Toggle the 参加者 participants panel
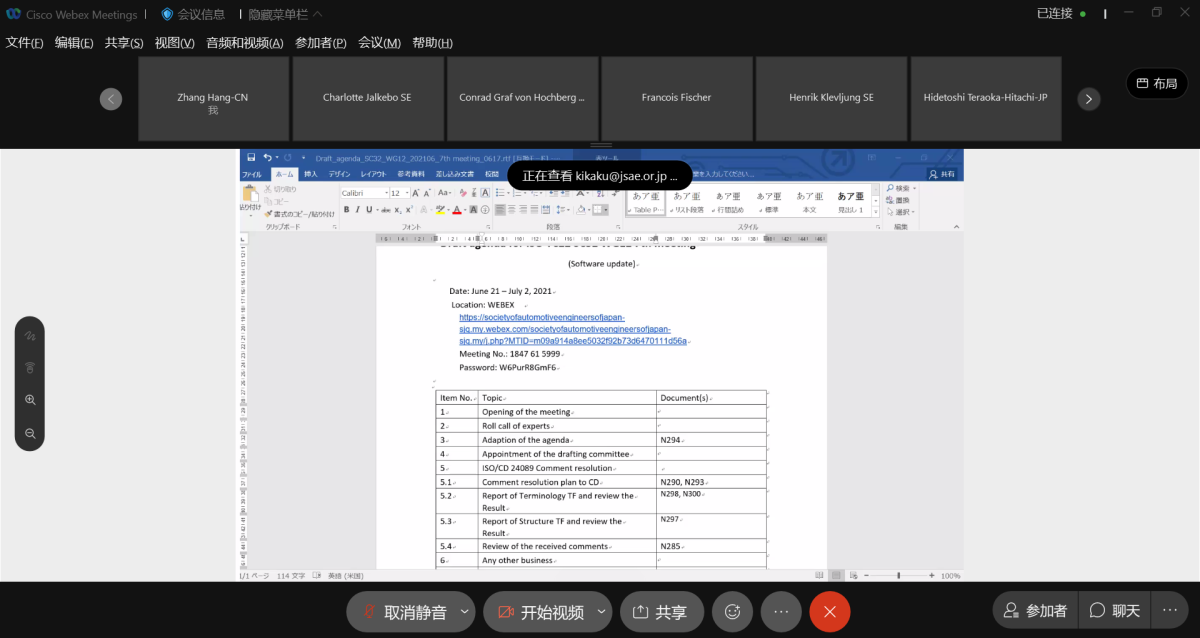Viewport: 1200px width, 638px height. pos(1035,611)
